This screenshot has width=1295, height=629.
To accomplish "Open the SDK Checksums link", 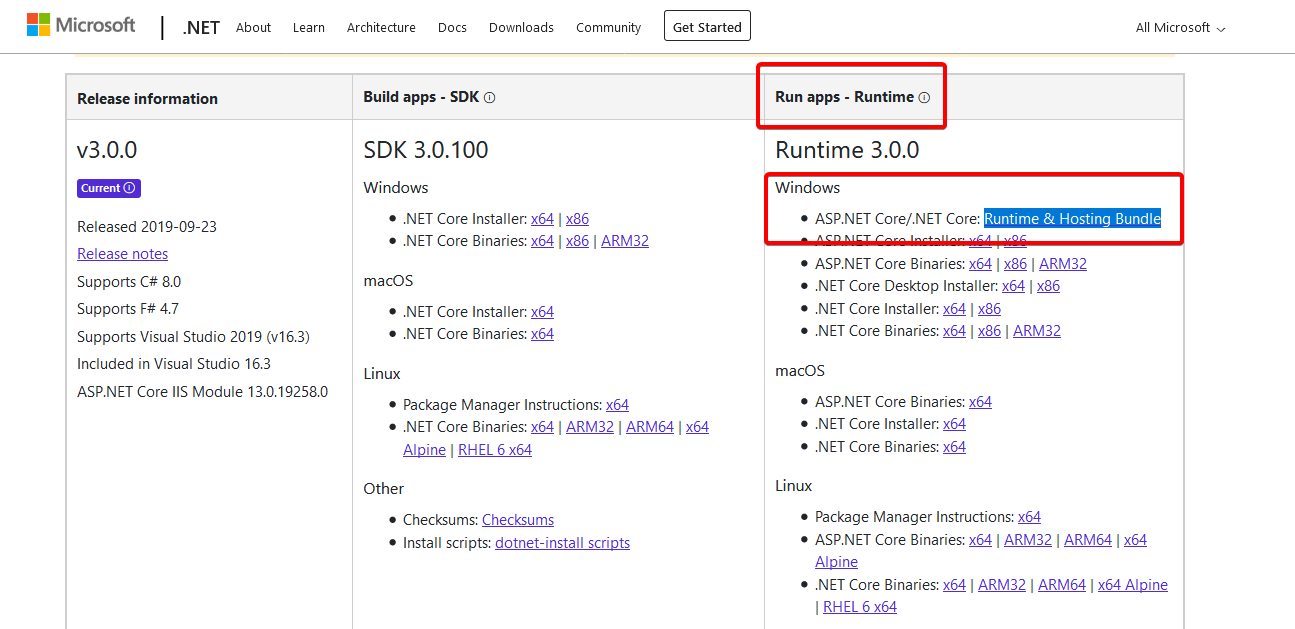I will [x=517, y=520].
